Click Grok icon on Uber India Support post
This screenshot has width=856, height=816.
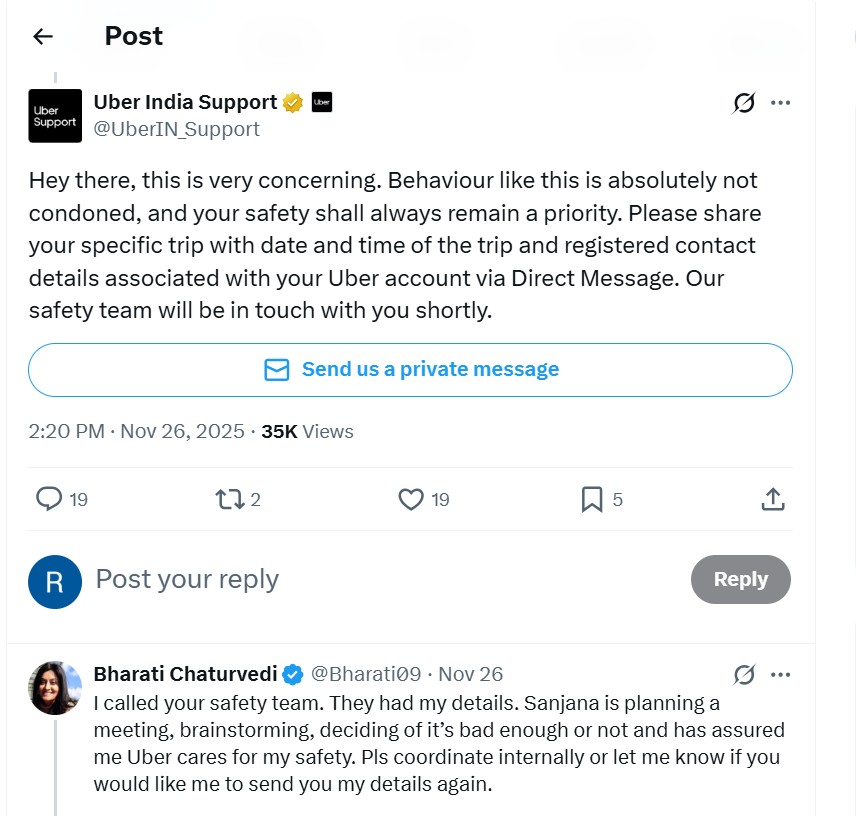pos(743,103)
